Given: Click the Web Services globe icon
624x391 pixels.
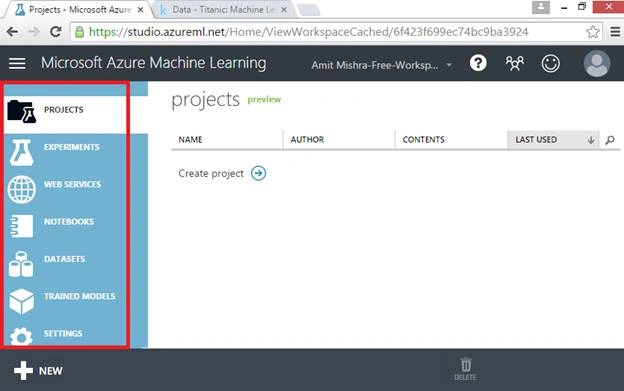Looking at the screenshot, I should click(x=21, y=190).
